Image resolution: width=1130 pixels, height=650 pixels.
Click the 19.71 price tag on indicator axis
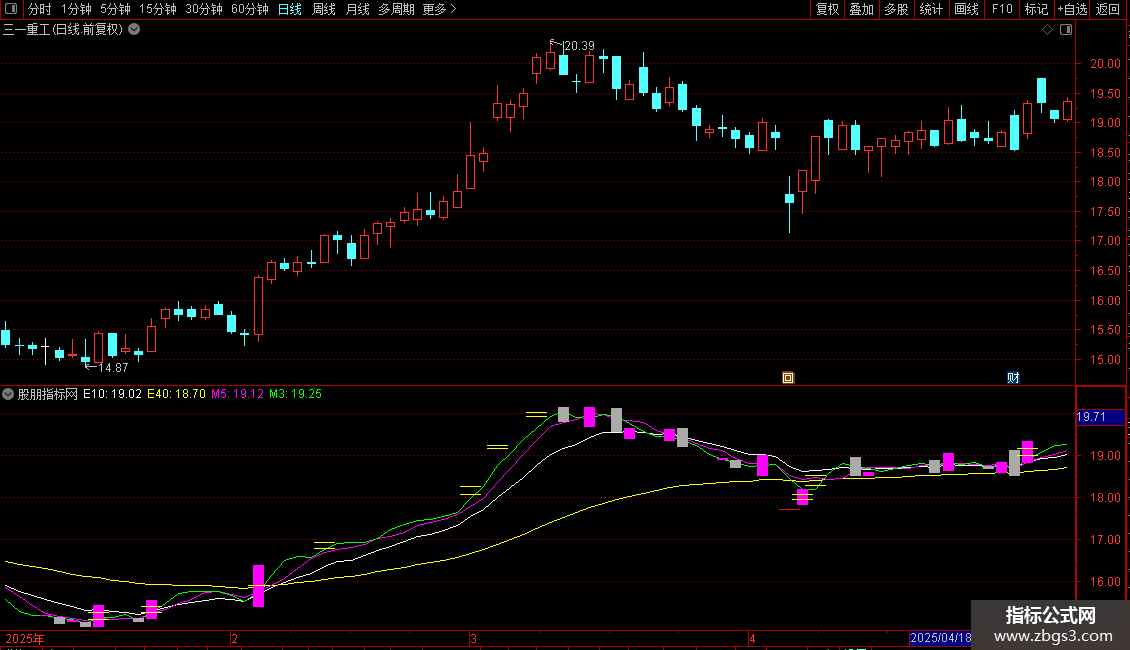tap(1100, 417)
